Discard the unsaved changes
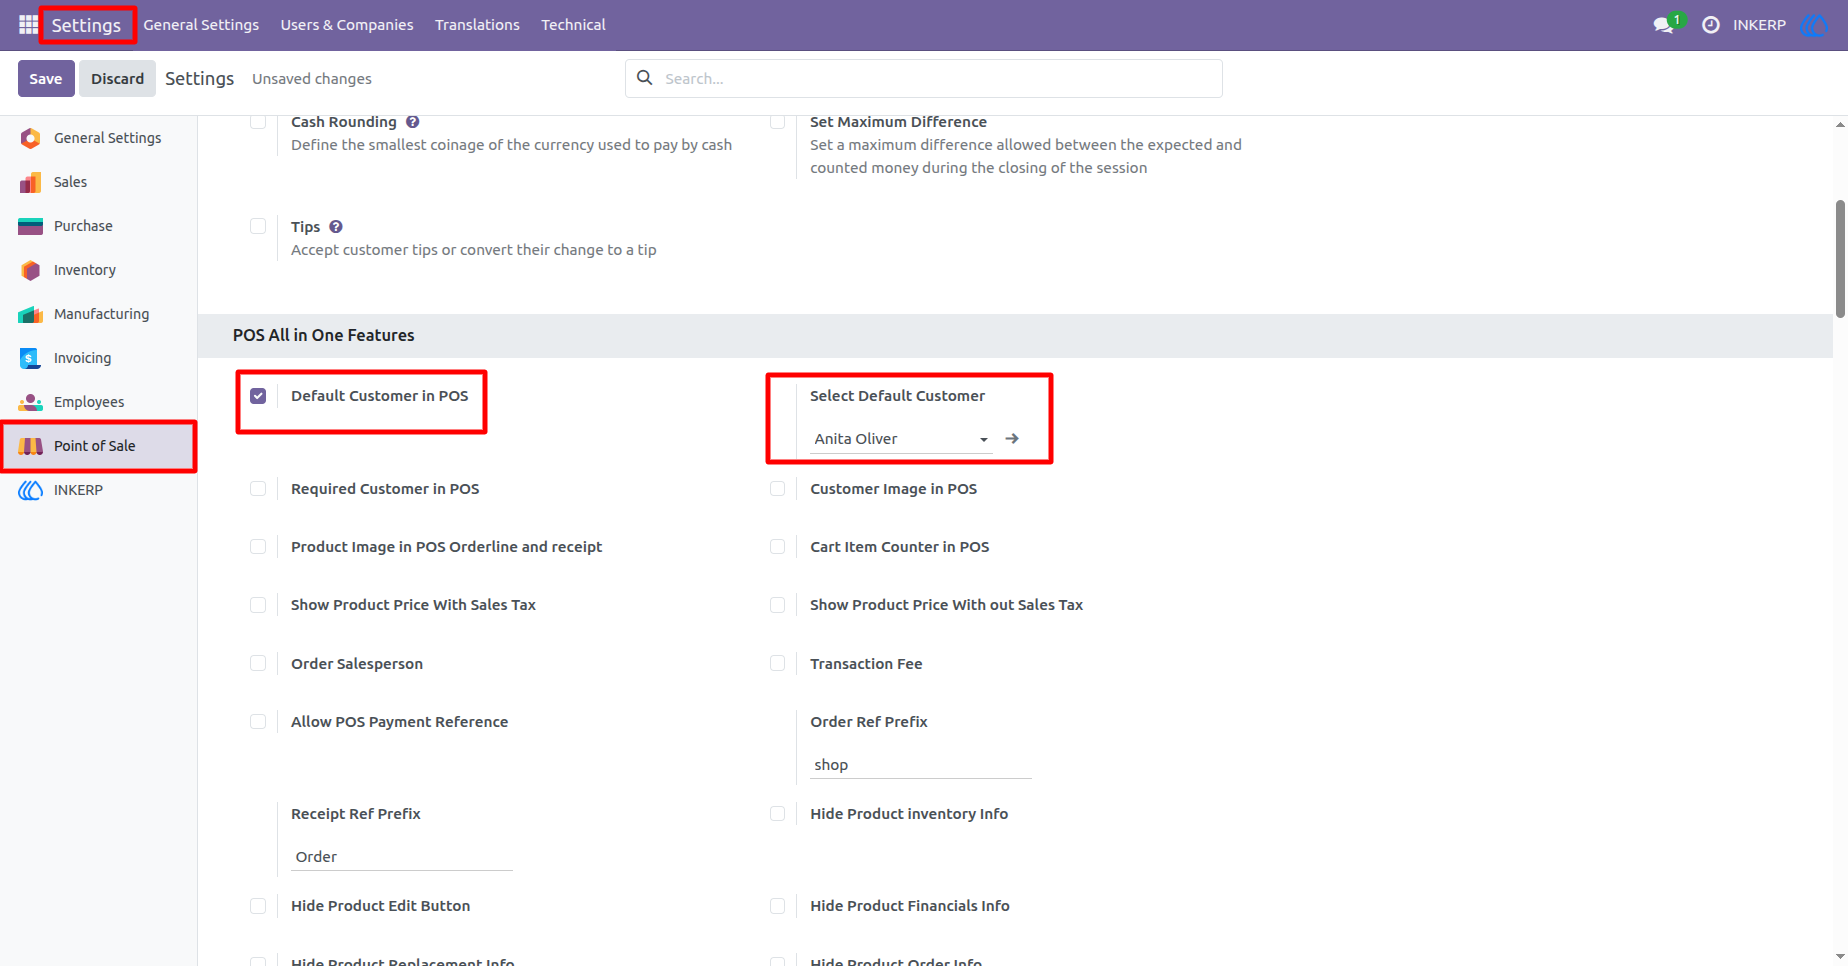 pyautogui.click(x=118, y=79)
